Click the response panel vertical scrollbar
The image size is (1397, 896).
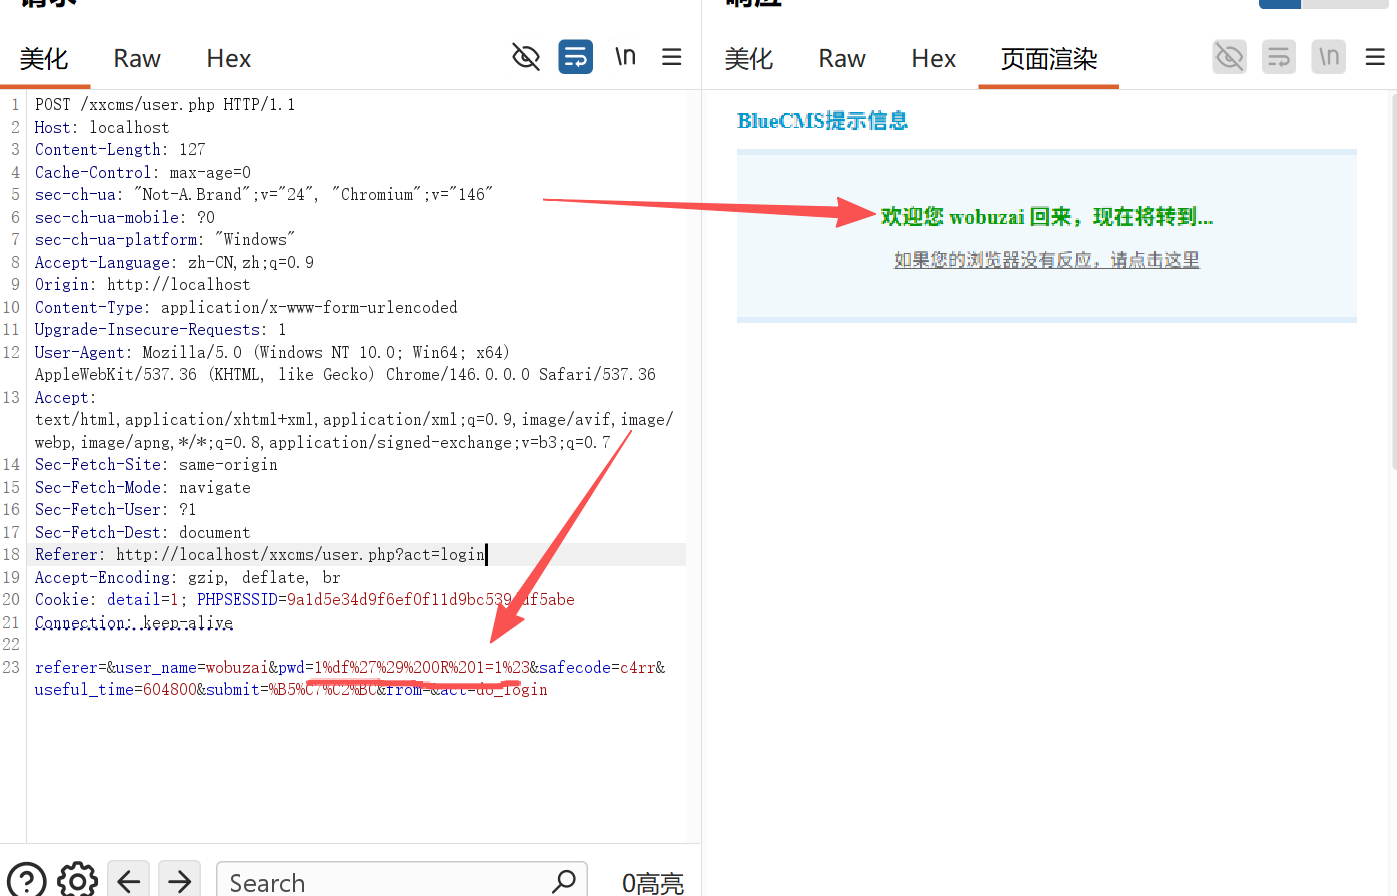pyautogui.click(x=1393, y=280)
